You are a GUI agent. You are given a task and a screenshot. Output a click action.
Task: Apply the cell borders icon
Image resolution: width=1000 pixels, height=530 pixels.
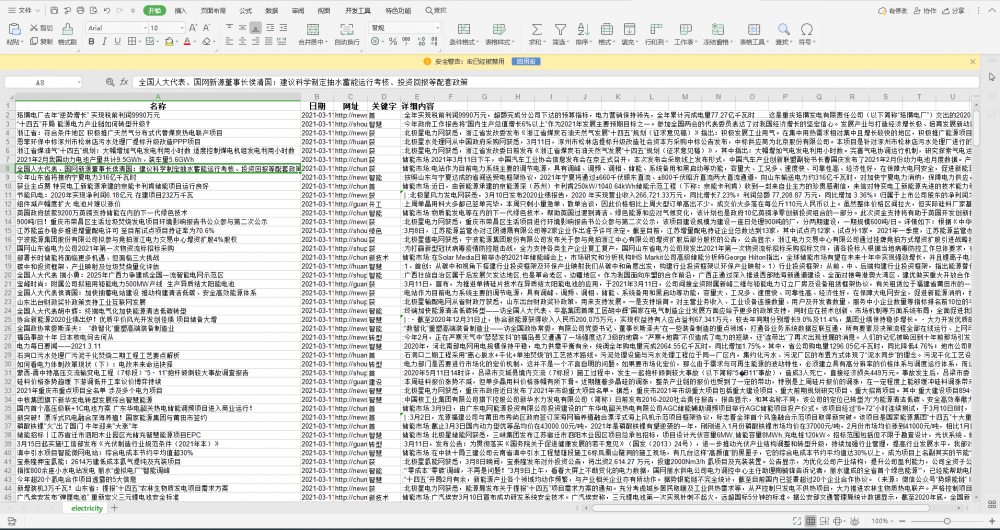[131, 42]
